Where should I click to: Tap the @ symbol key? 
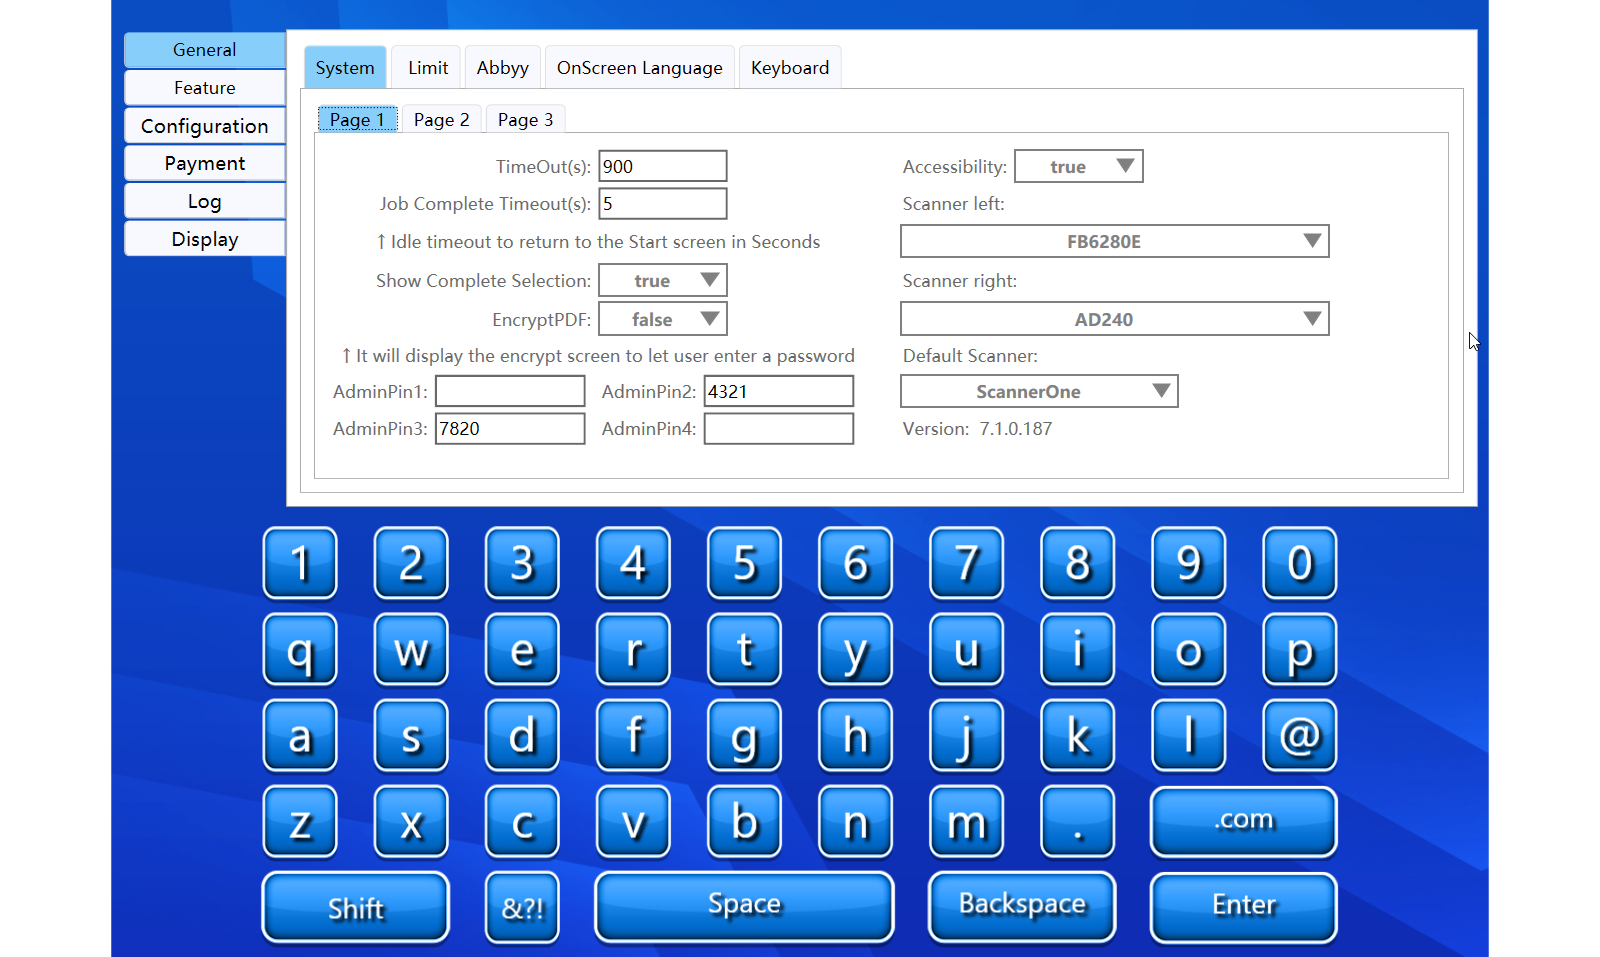(x=1299, y=736)
